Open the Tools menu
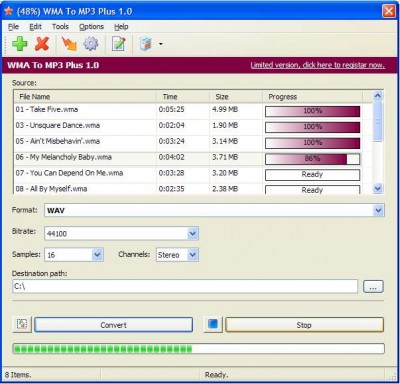This screenshot has width=400, height=384. (x=60, y=27)
